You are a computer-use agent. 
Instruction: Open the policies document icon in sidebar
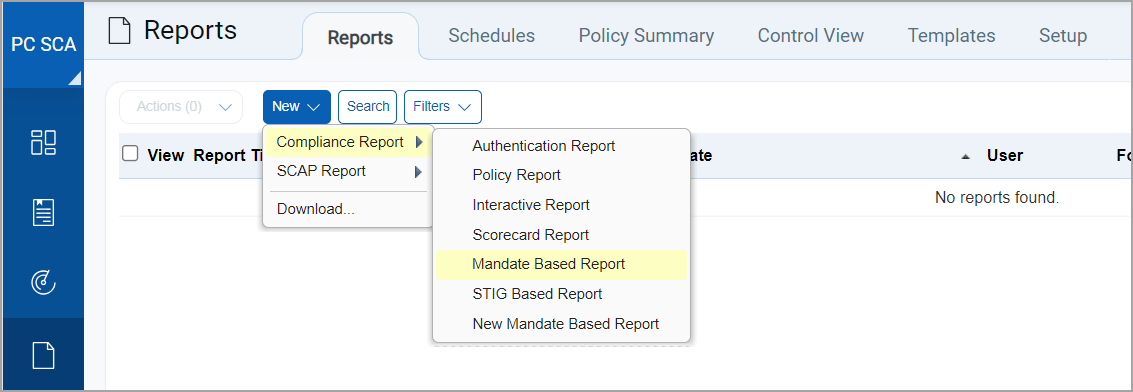click(x=43, y=213)
